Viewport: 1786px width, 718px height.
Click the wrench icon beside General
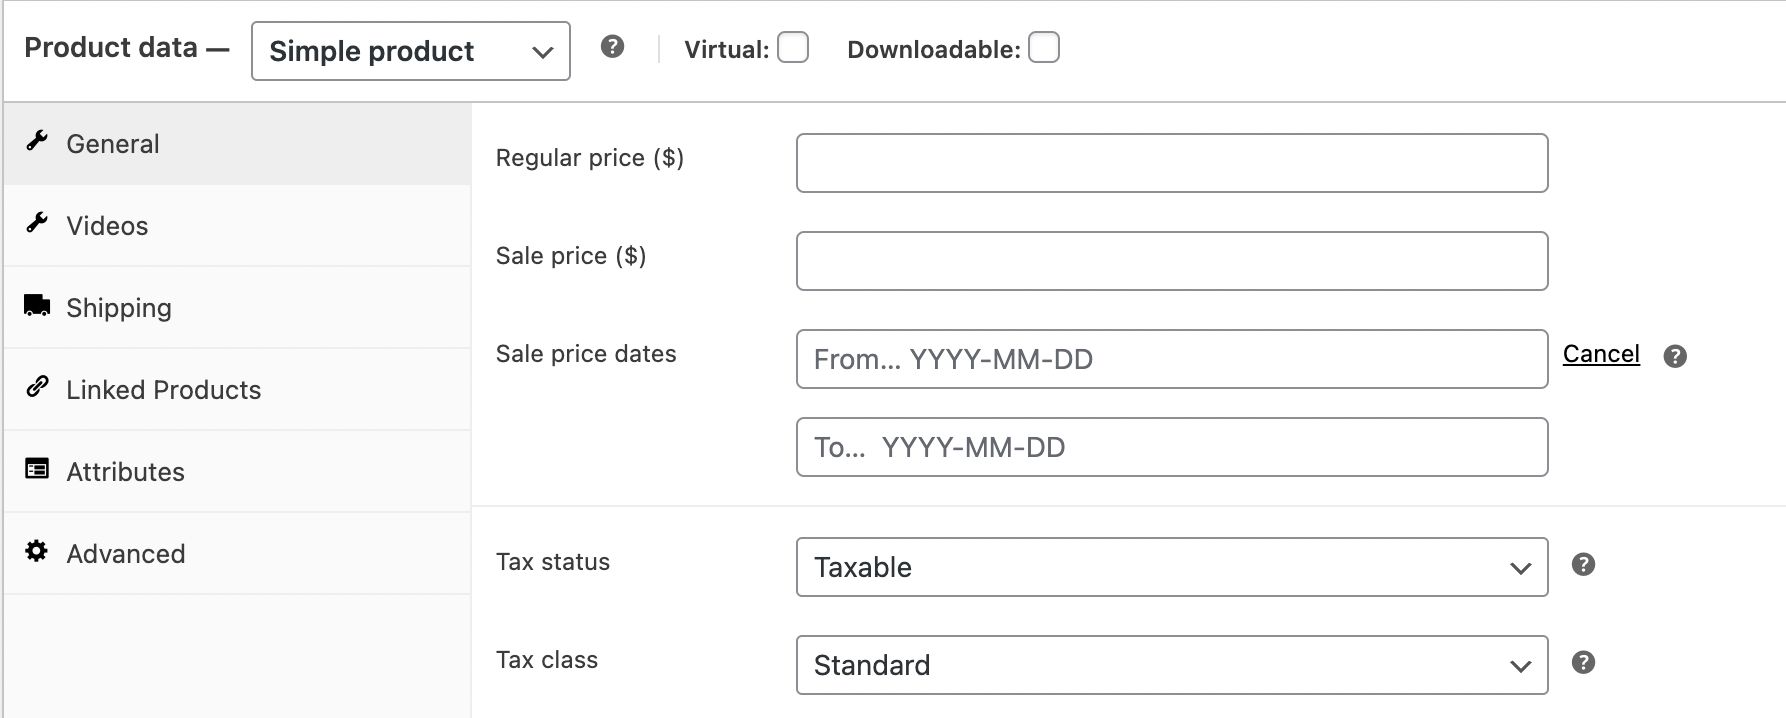[37, 141]
